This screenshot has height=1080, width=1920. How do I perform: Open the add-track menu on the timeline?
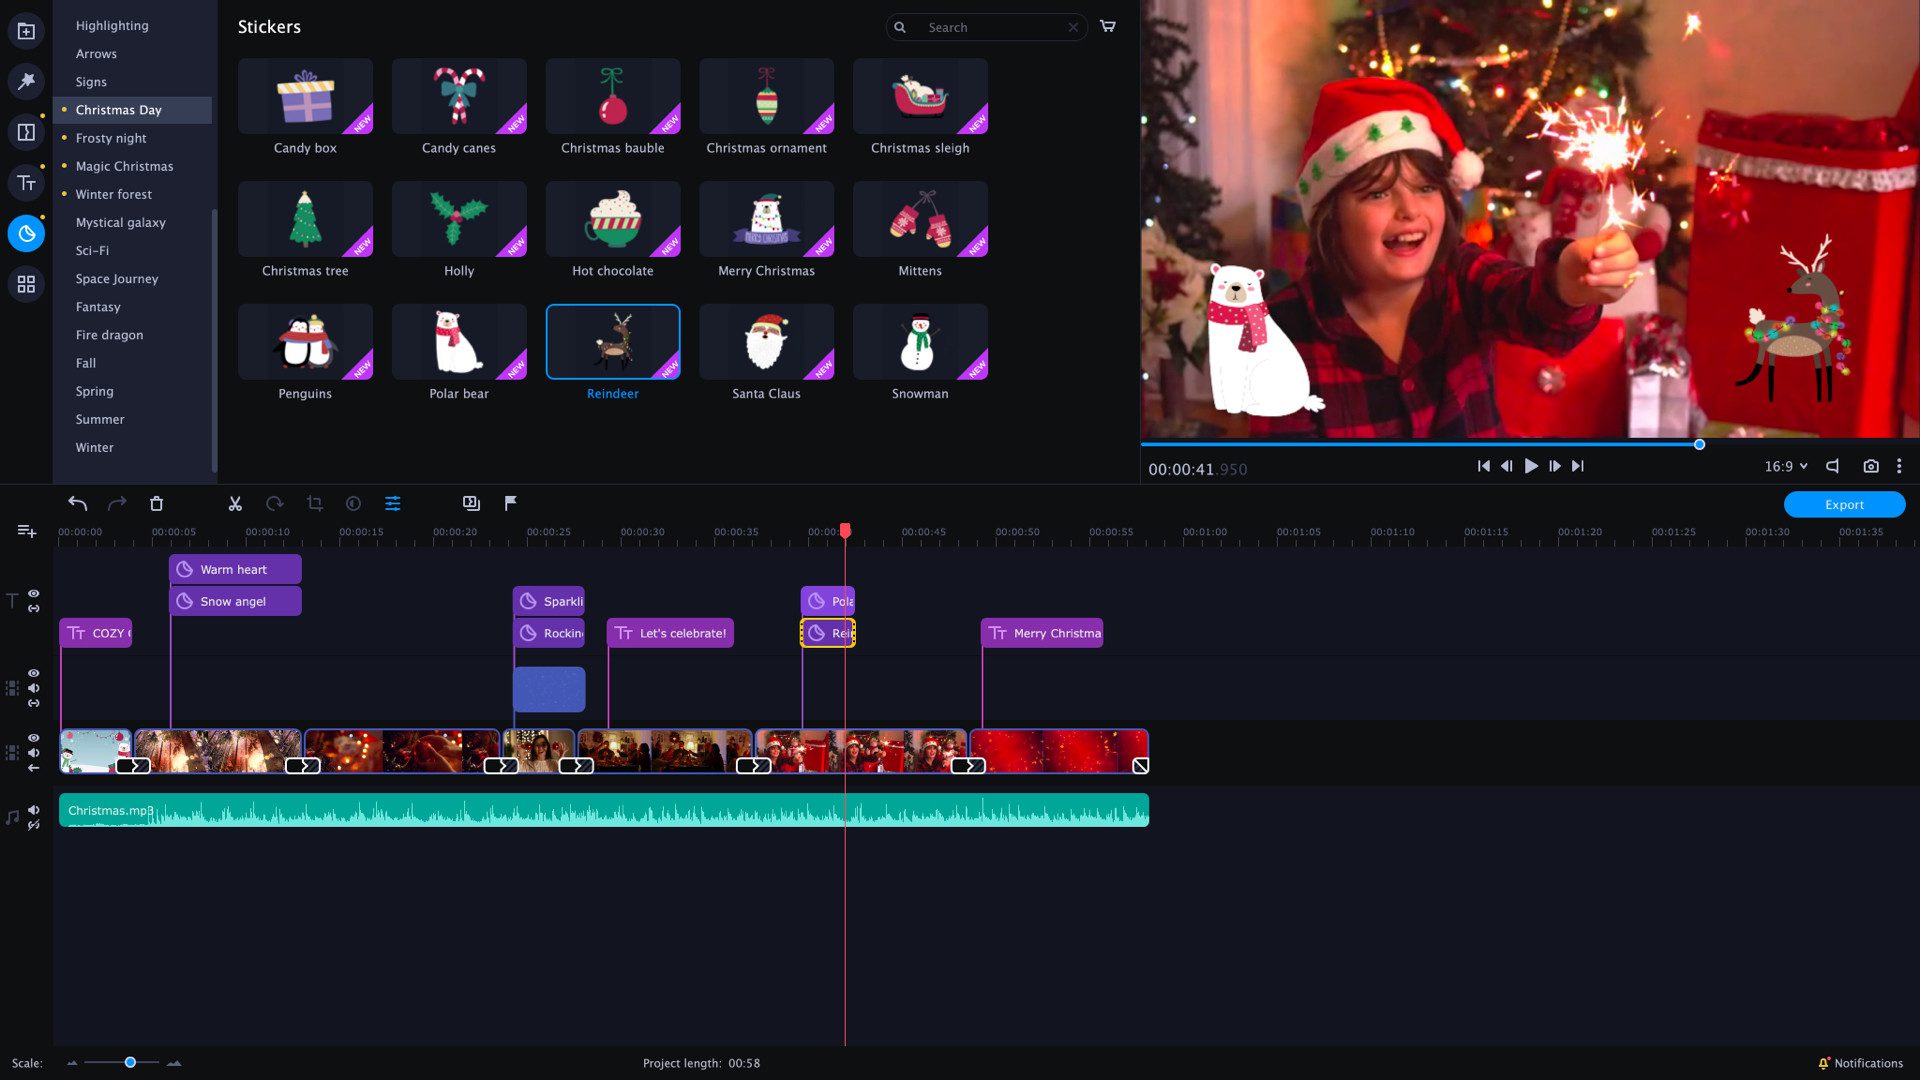coord(26,531)
